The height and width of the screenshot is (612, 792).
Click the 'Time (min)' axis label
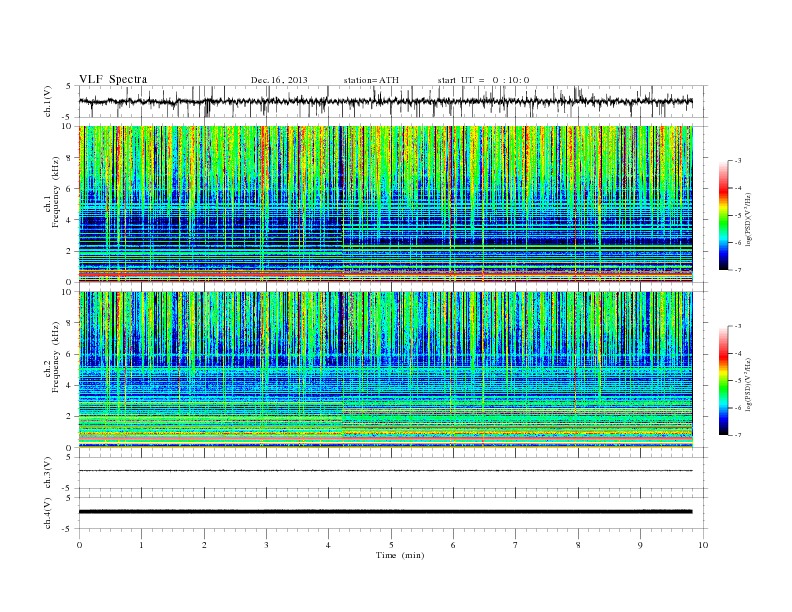click(400, 555)
